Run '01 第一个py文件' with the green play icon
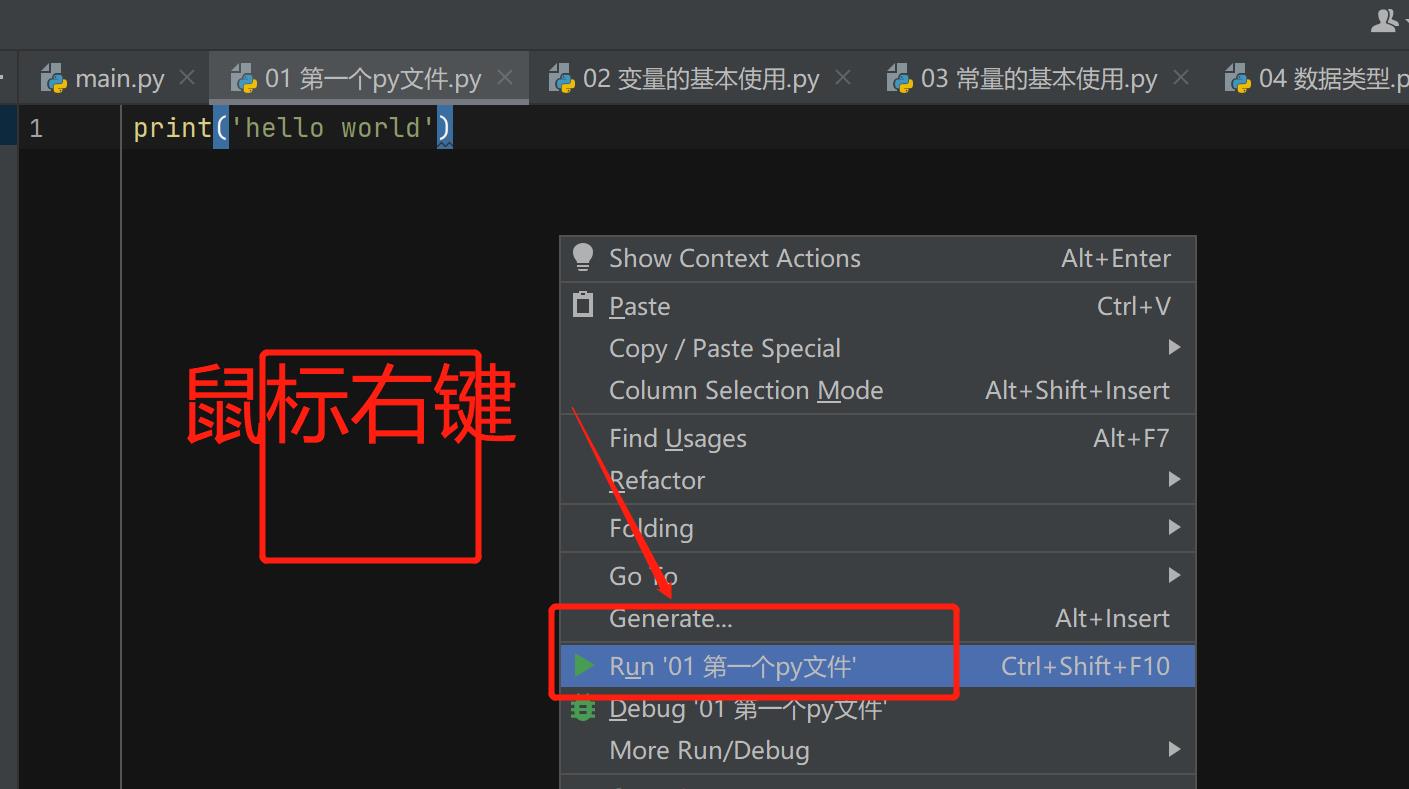Image resolution: width=1409 pixels, height=789 pixels. (877, 666)
